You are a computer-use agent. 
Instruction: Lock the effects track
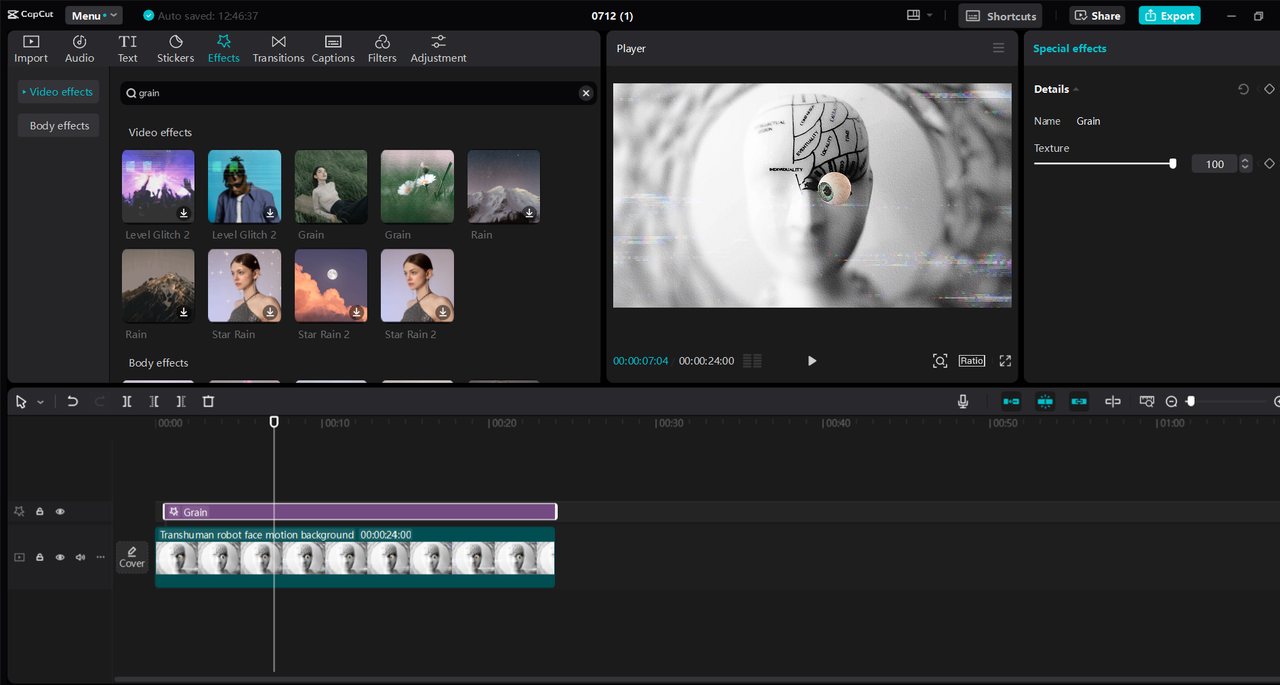tap(40, 512)
